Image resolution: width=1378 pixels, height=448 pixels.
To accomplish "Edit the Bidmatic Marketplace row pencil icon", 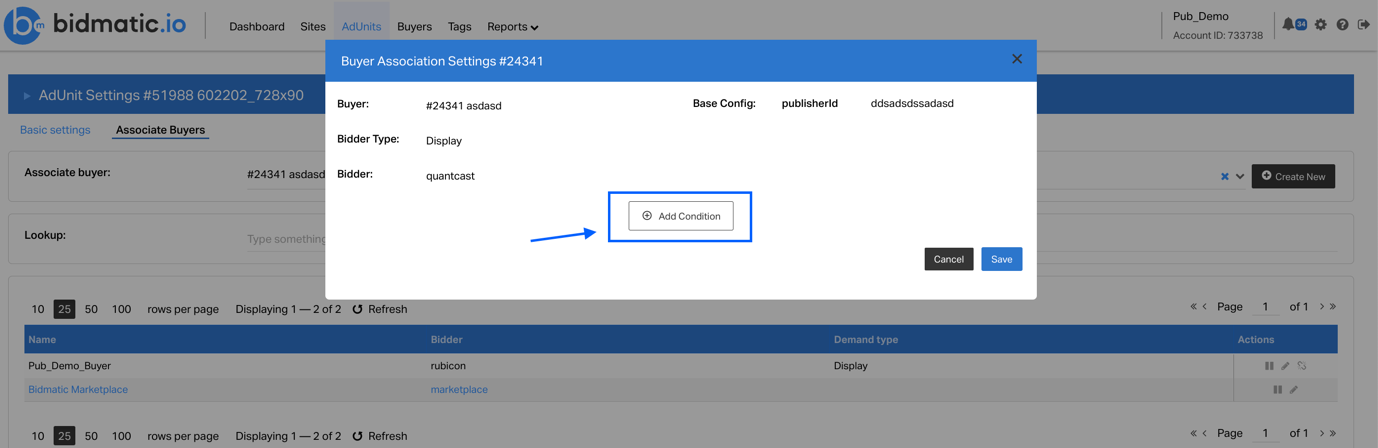I will [1294, 389].
